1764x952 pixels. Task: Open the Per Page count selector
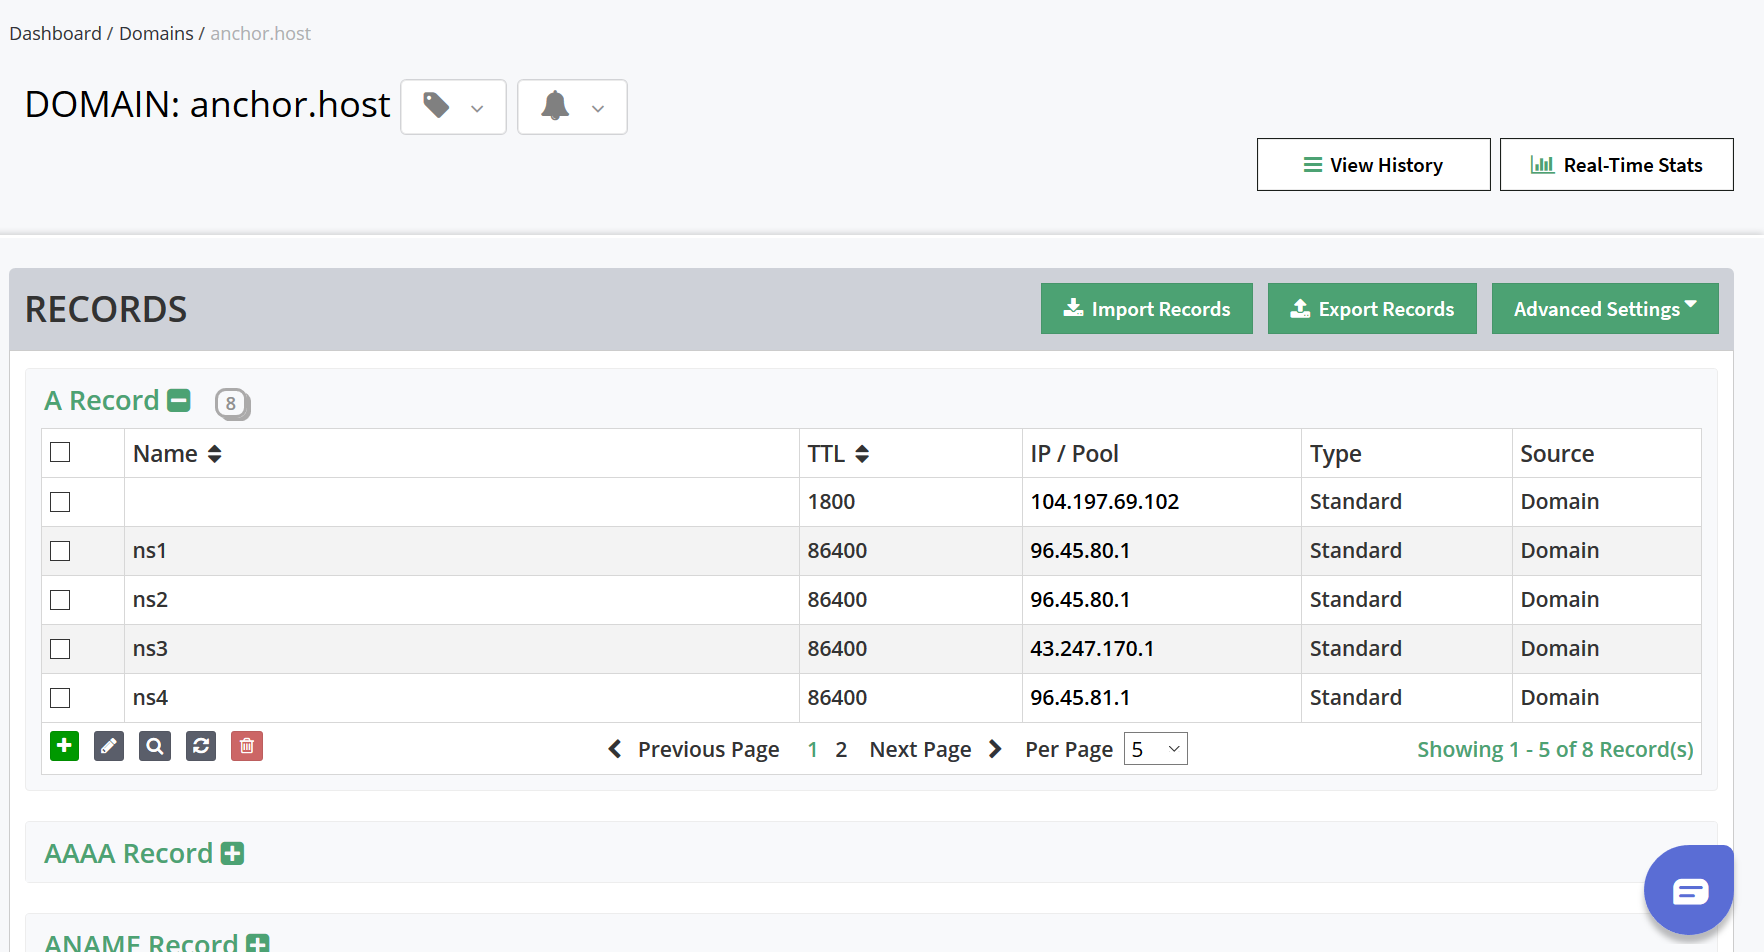(1156, 749)
